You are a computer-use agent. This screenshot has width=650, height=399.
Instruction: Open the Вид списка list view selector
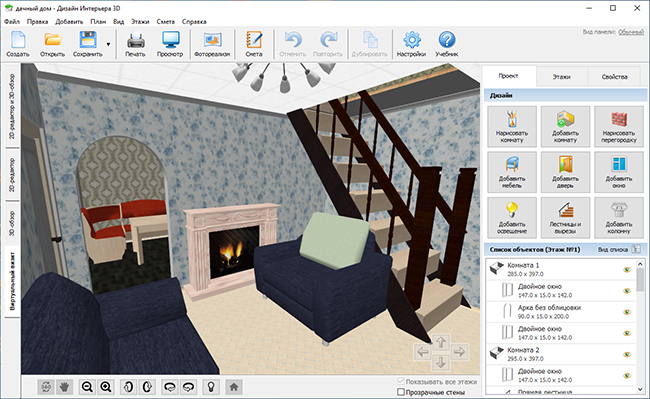tap(636, 249)
